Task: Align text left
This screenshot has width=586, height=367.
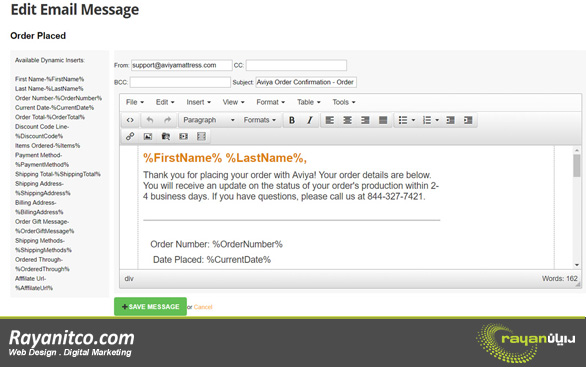Action: click(330, 120)
